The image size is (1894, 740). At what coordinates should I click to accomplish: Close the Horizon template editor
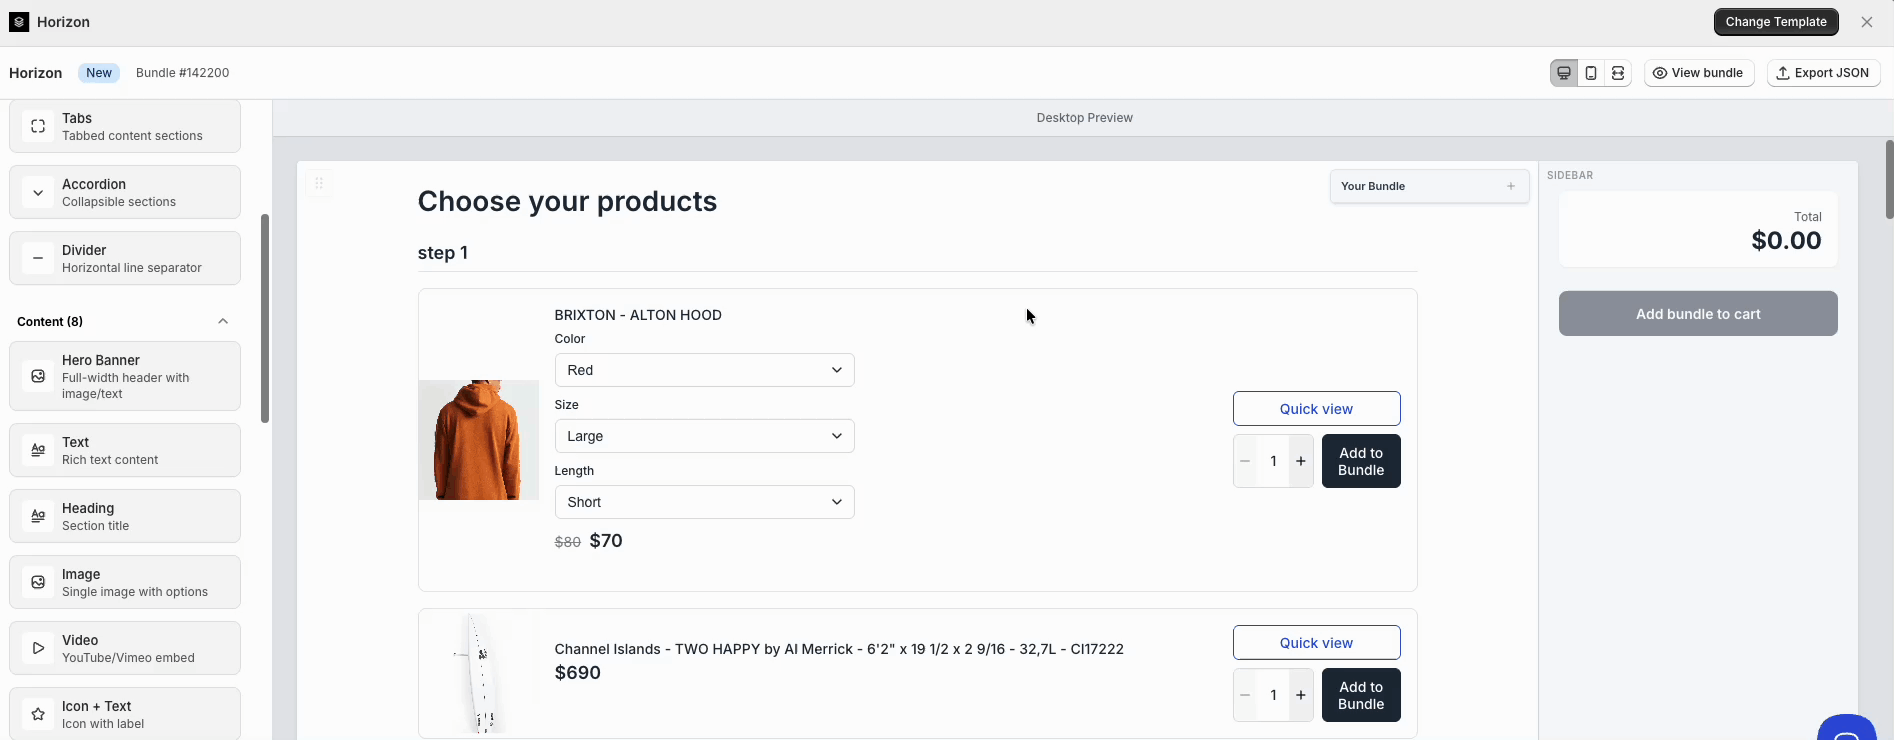coord(1867,22)
